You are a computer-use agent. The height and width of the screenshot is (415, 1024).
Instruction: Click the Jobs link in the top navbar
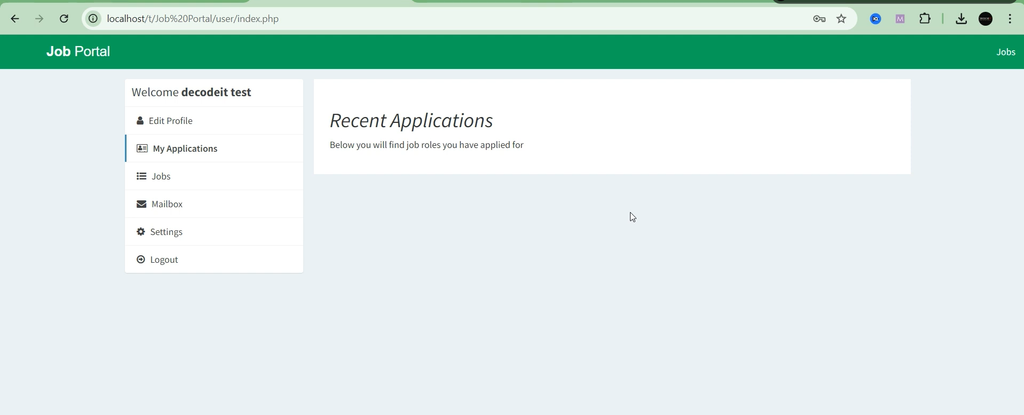click(1006, 52)
